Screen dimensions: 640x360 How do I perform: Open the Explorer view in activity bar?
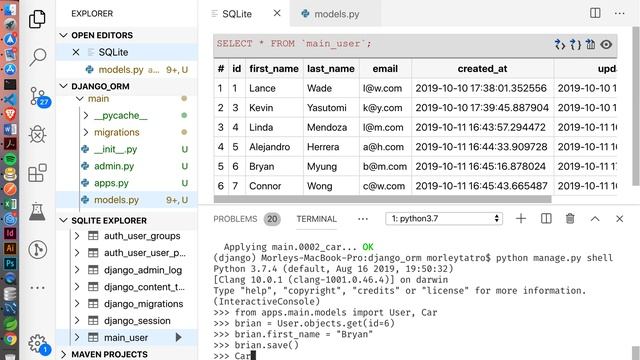pyautogui.click(x=37, y=19)
